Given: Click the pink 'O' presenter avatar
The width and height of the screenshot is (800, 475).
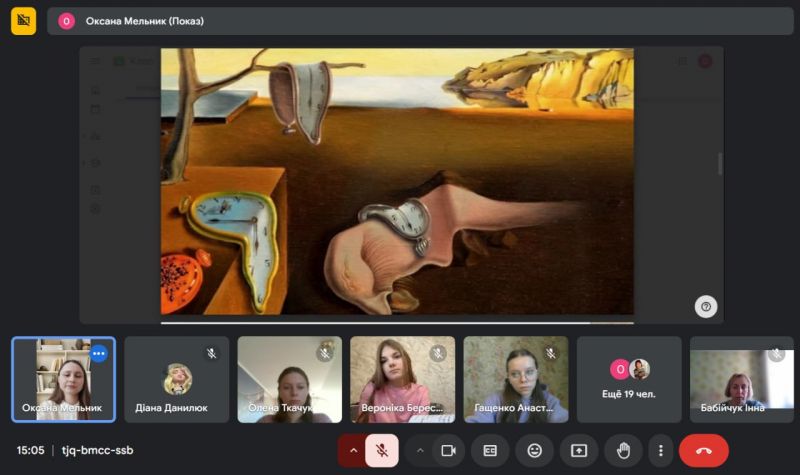Looking at the screenshot, I should point(66,21).
